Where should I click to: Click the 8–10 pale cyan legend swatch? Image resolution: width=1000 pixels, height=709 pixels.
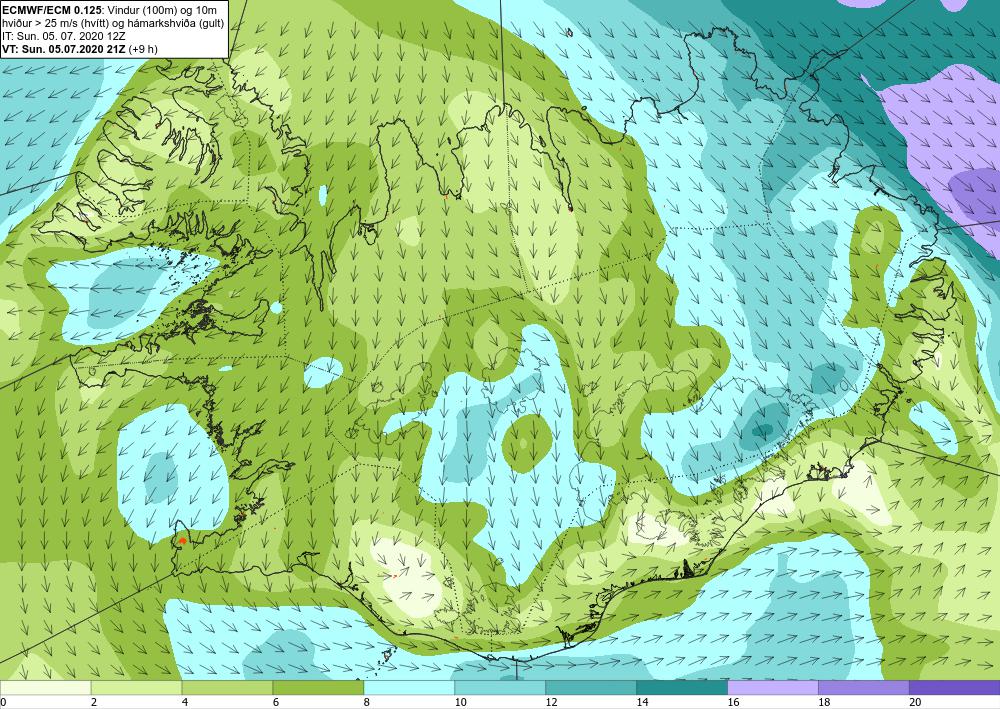pyautogui.click(x=409, y=688)
